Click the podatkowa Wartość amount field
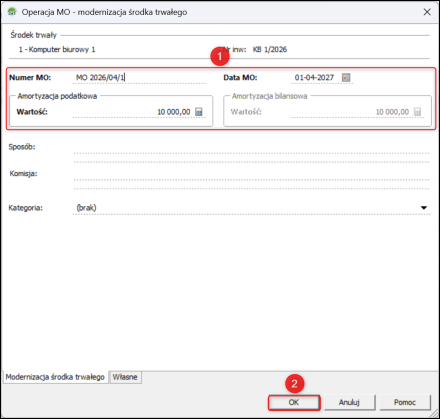This screenshot has width=440, height=419. tap(132, 112)
